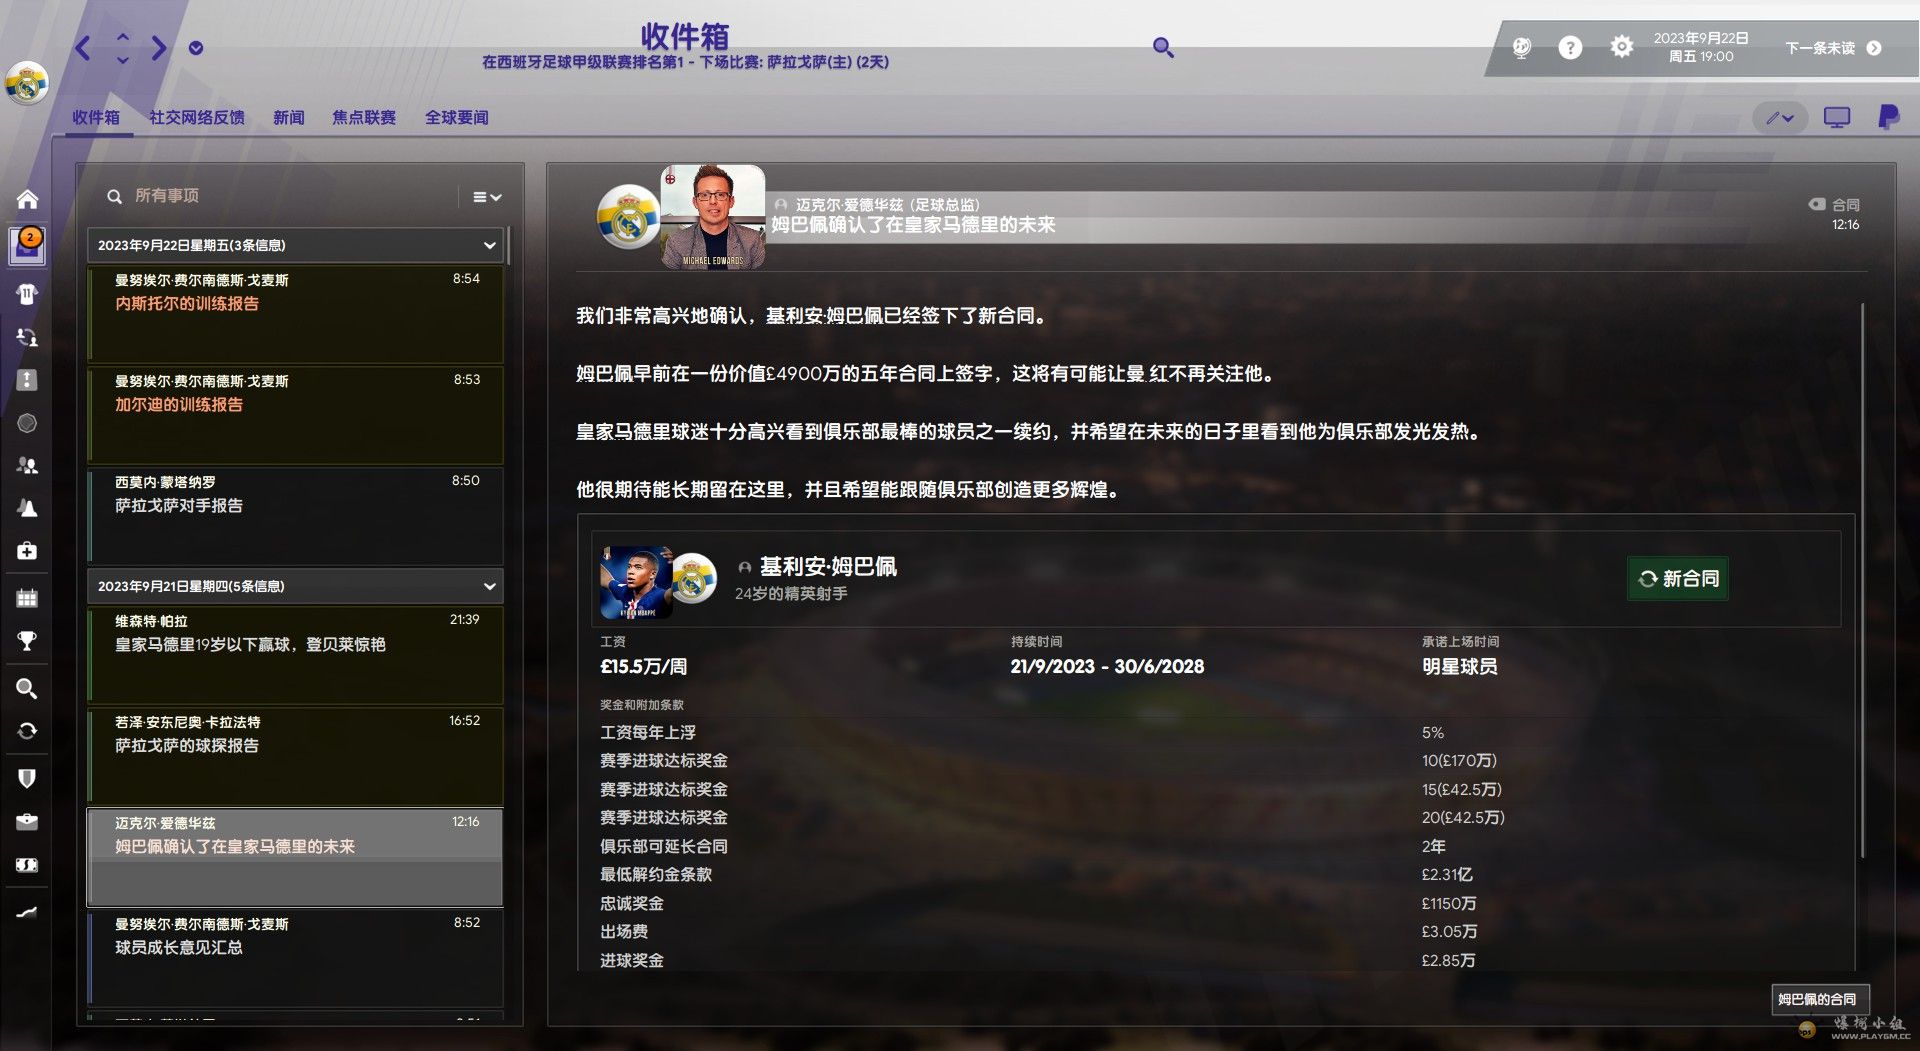Switch to the 社交网络反馈 tab

[x=197, y=117]
